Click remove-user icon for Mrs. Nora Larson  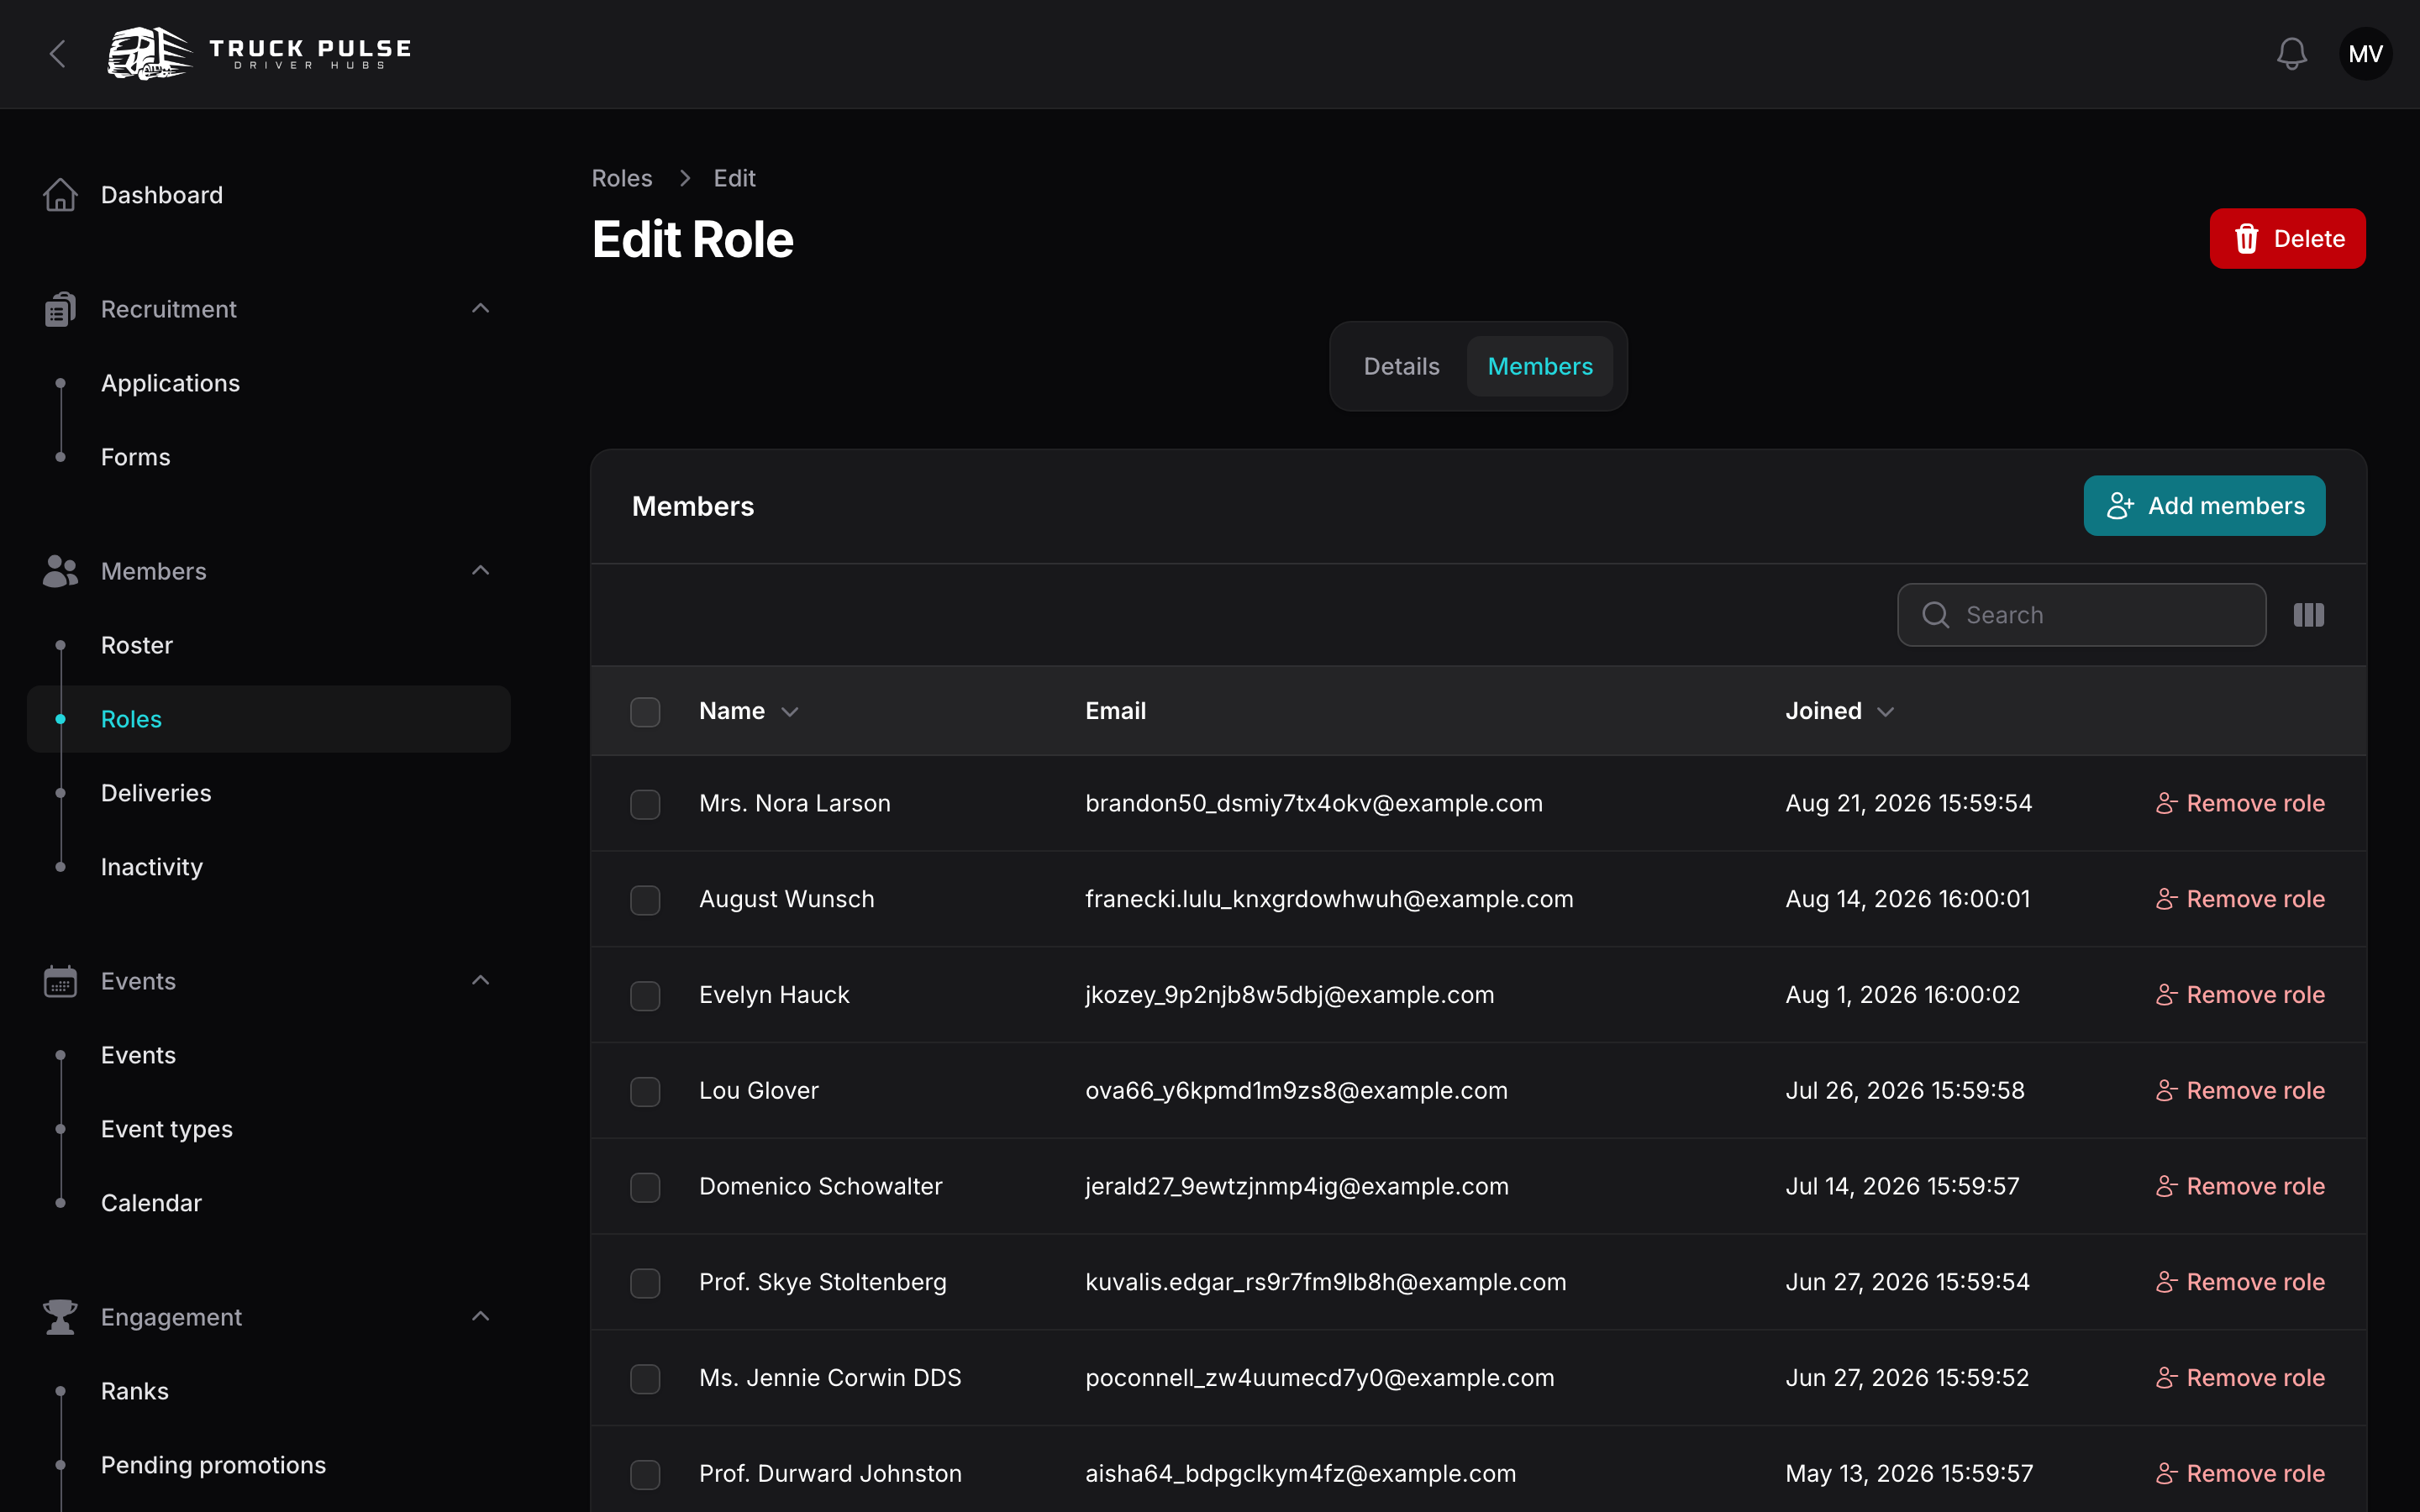(x=2166, y=803)
